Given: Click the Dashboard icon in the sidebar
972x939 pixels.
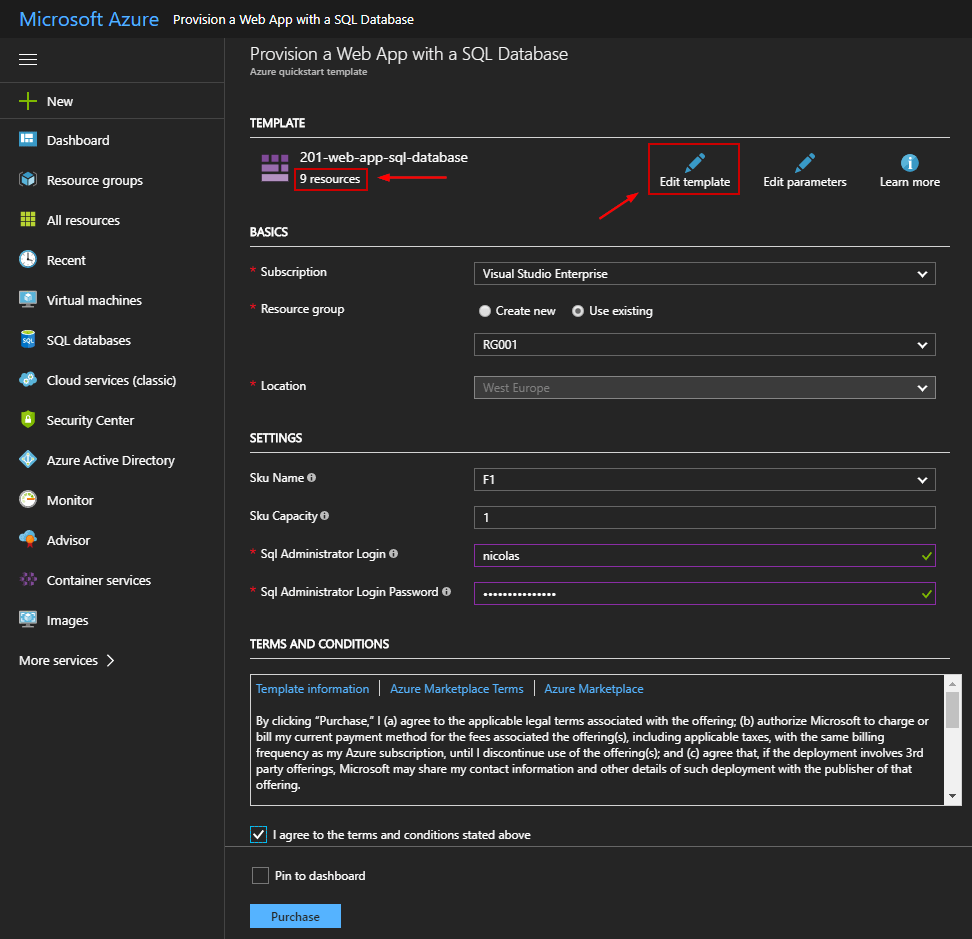Looking at the screenshot, I should tap(28, 139).
